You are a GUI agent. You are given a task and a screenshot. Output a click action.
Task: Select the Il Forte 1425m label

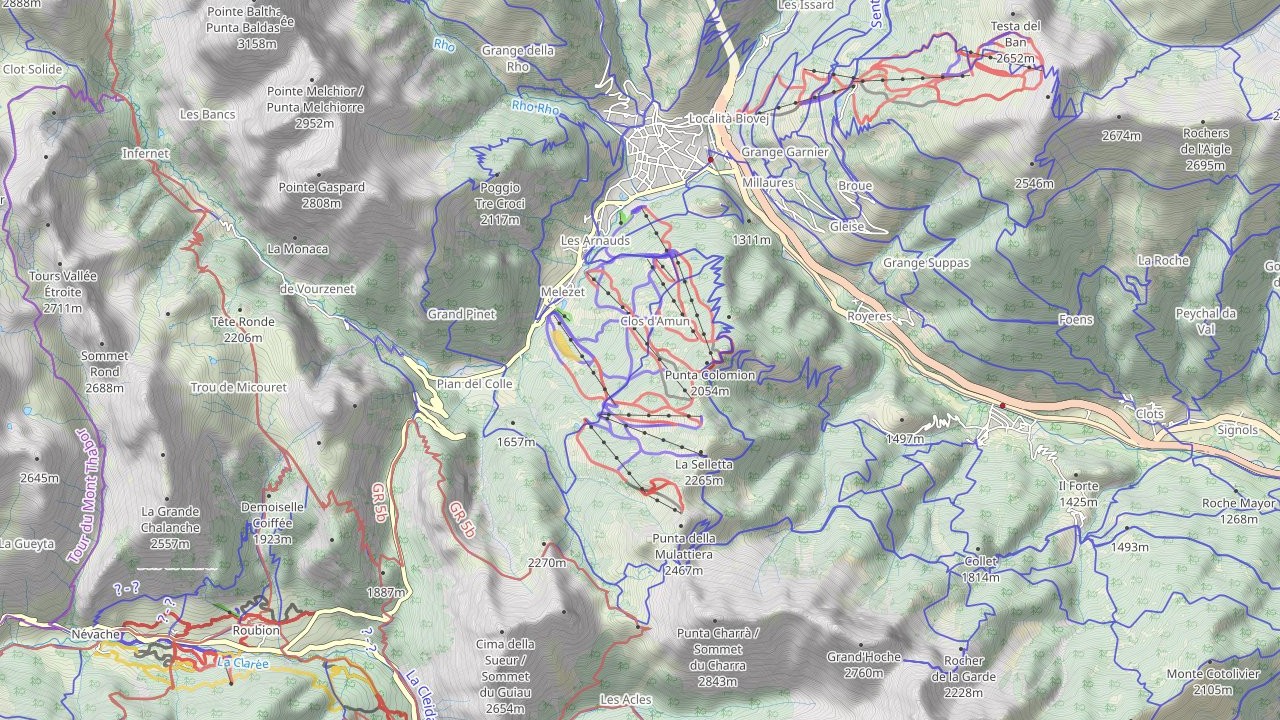1079,494
